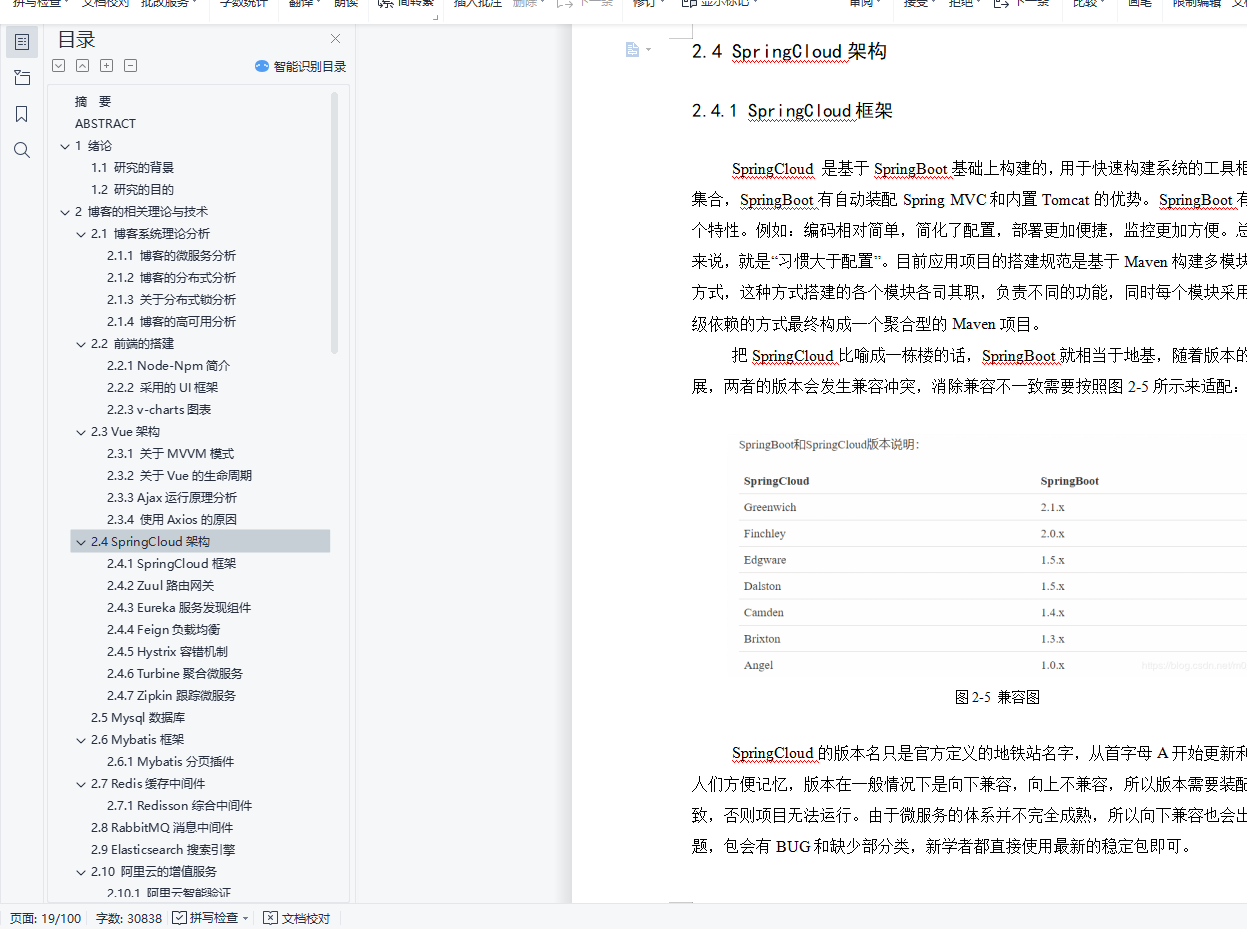Screen dimensions: 1247x929
Task: Go to 2.1.3 关于分布式锁分析
Action: pyautogui.click(x=171, y=300)
